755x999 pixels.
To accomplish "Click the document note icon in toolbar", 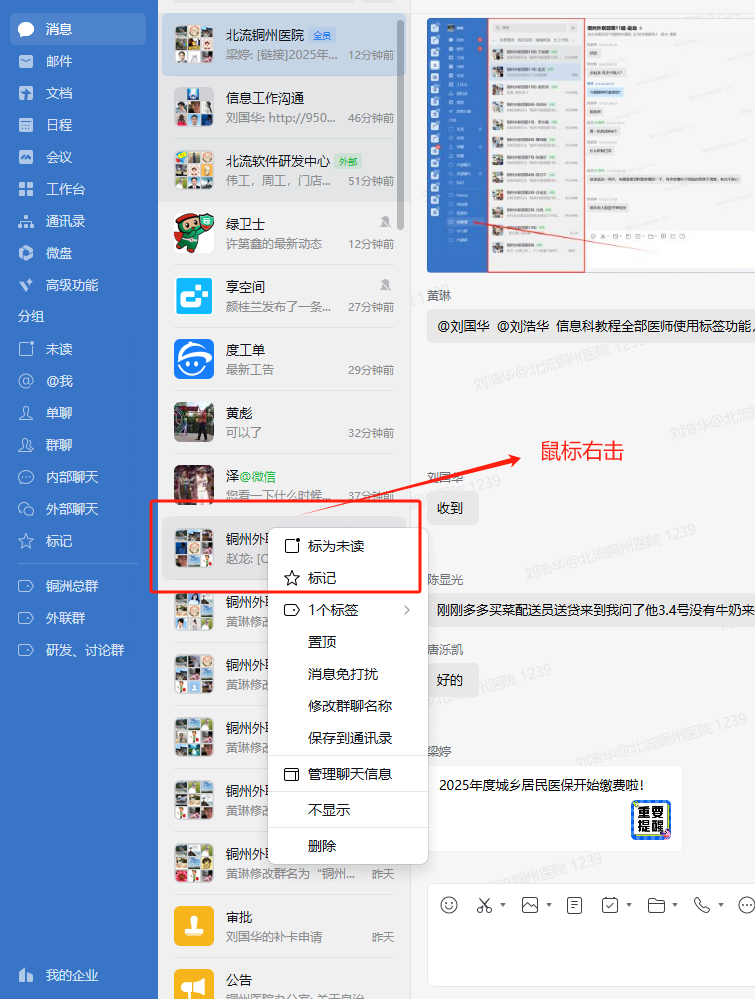I will pos(575,905).
